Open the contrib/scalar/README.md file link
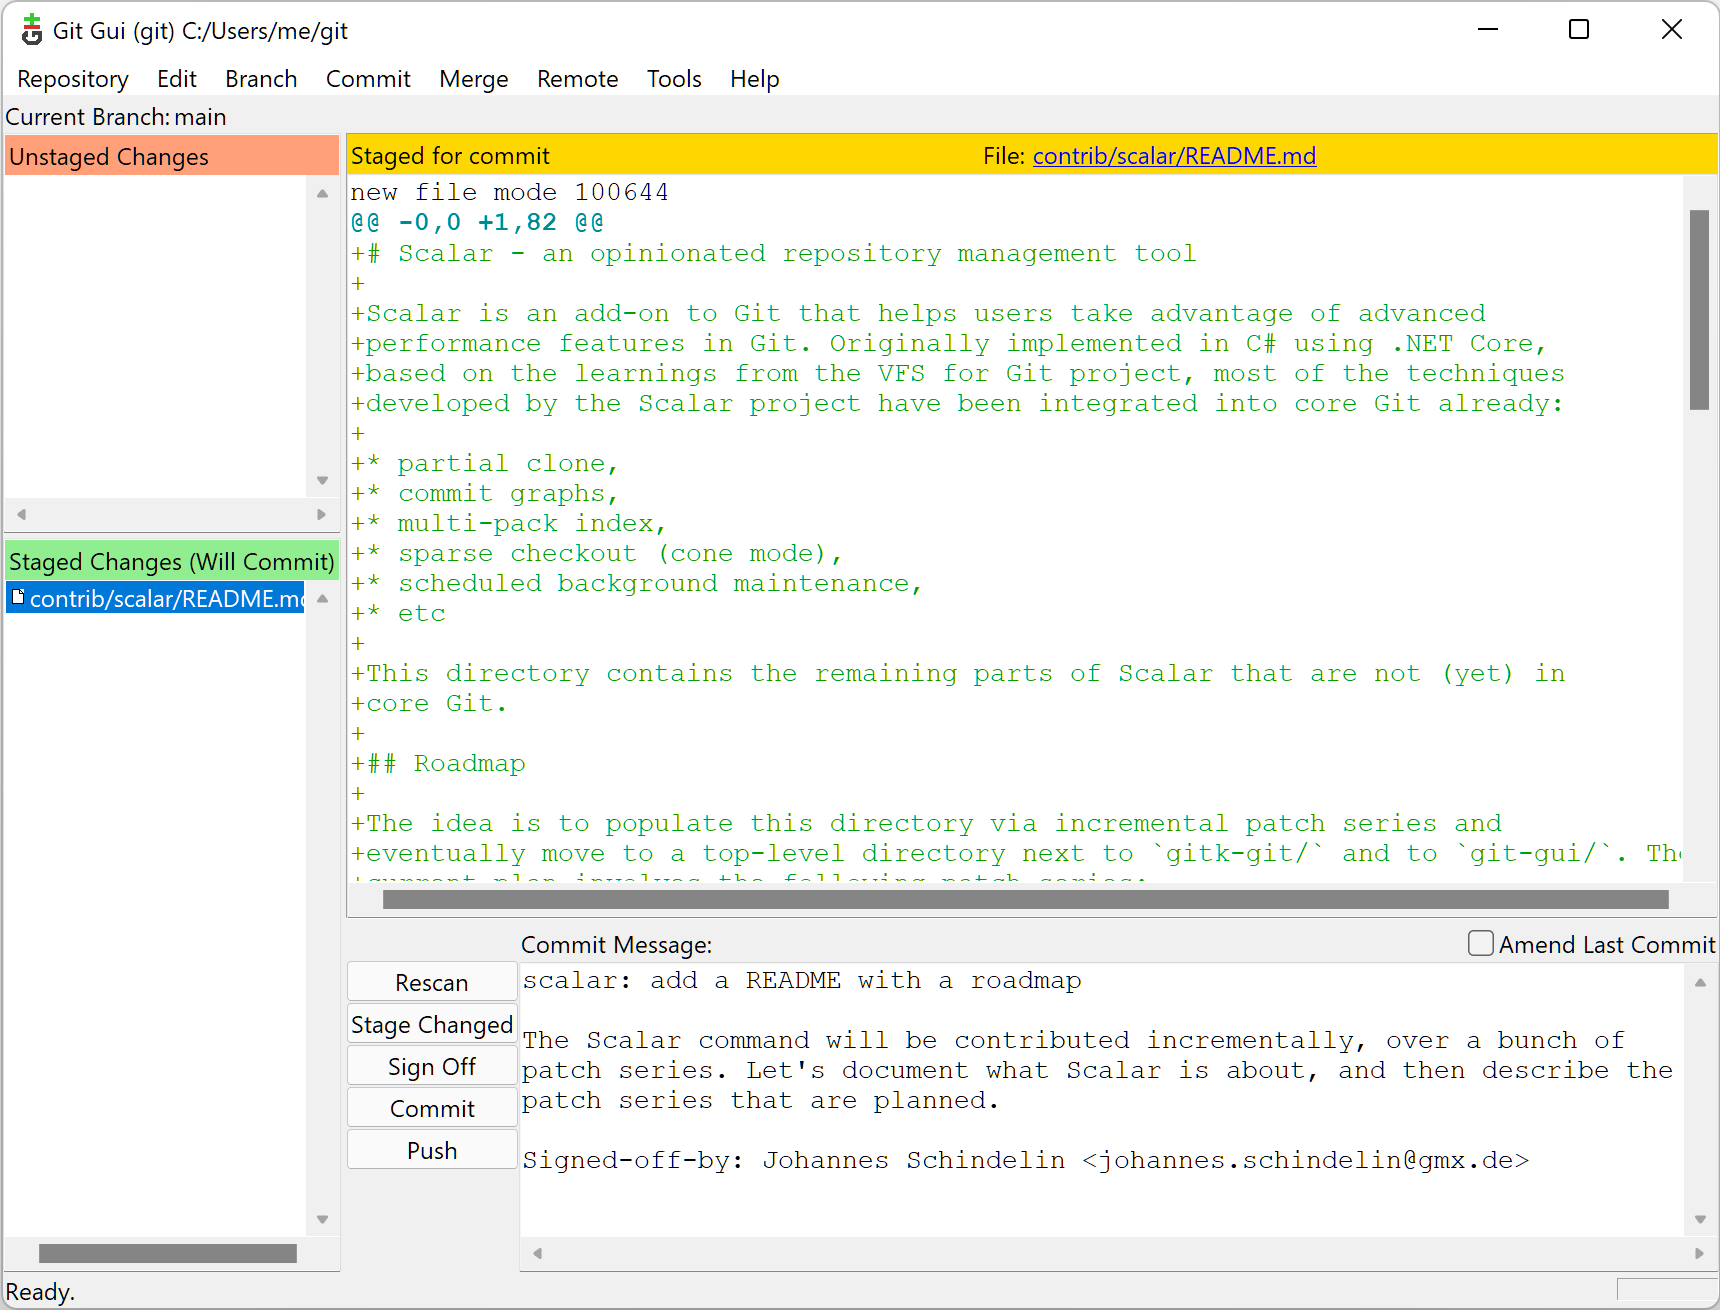1720x1310 pixels. point(1174,156)
